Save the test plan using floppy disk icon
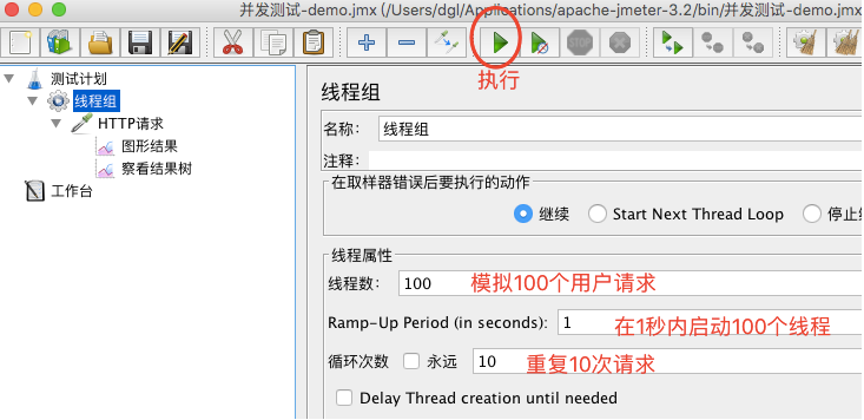Image resolution: width=864 pixels, height=420 pixels. 140,42
